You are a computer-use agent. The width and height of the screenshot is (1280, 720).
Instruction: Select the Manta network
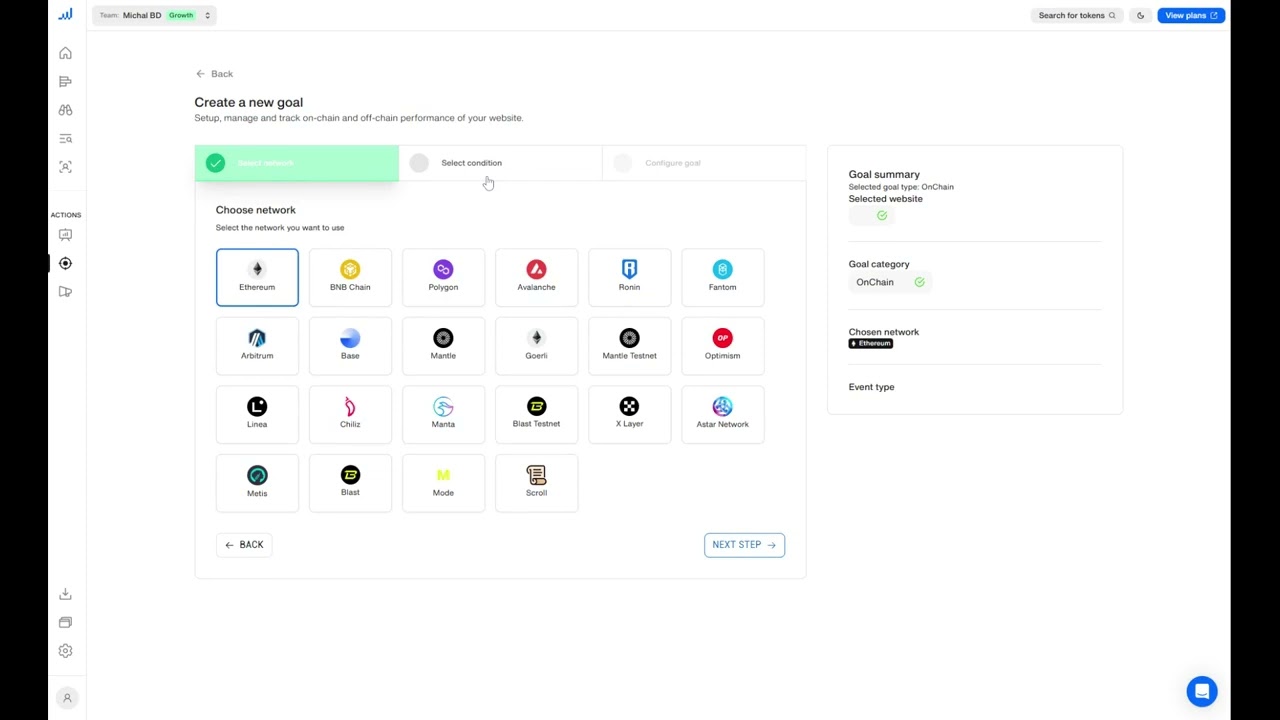pyautogui.click(x=443, y=414)
